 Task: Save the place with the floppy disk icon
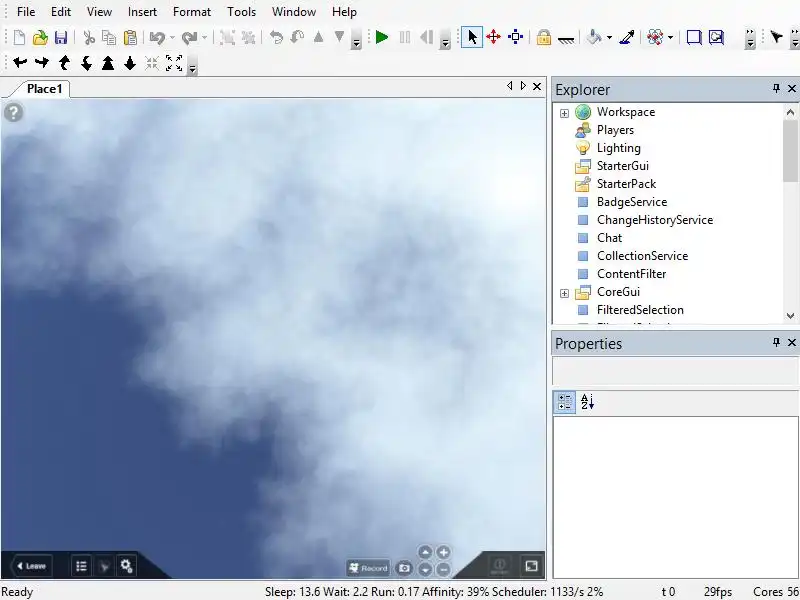[61, 37]
